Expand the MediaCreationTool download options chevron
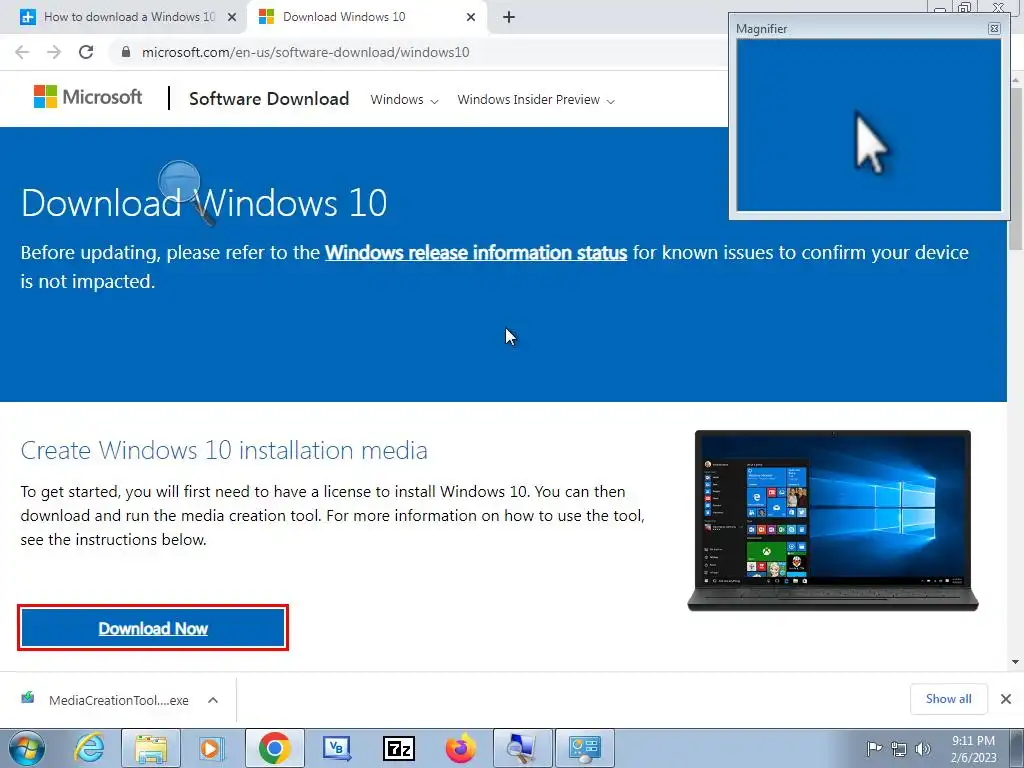 click(213, 700)
